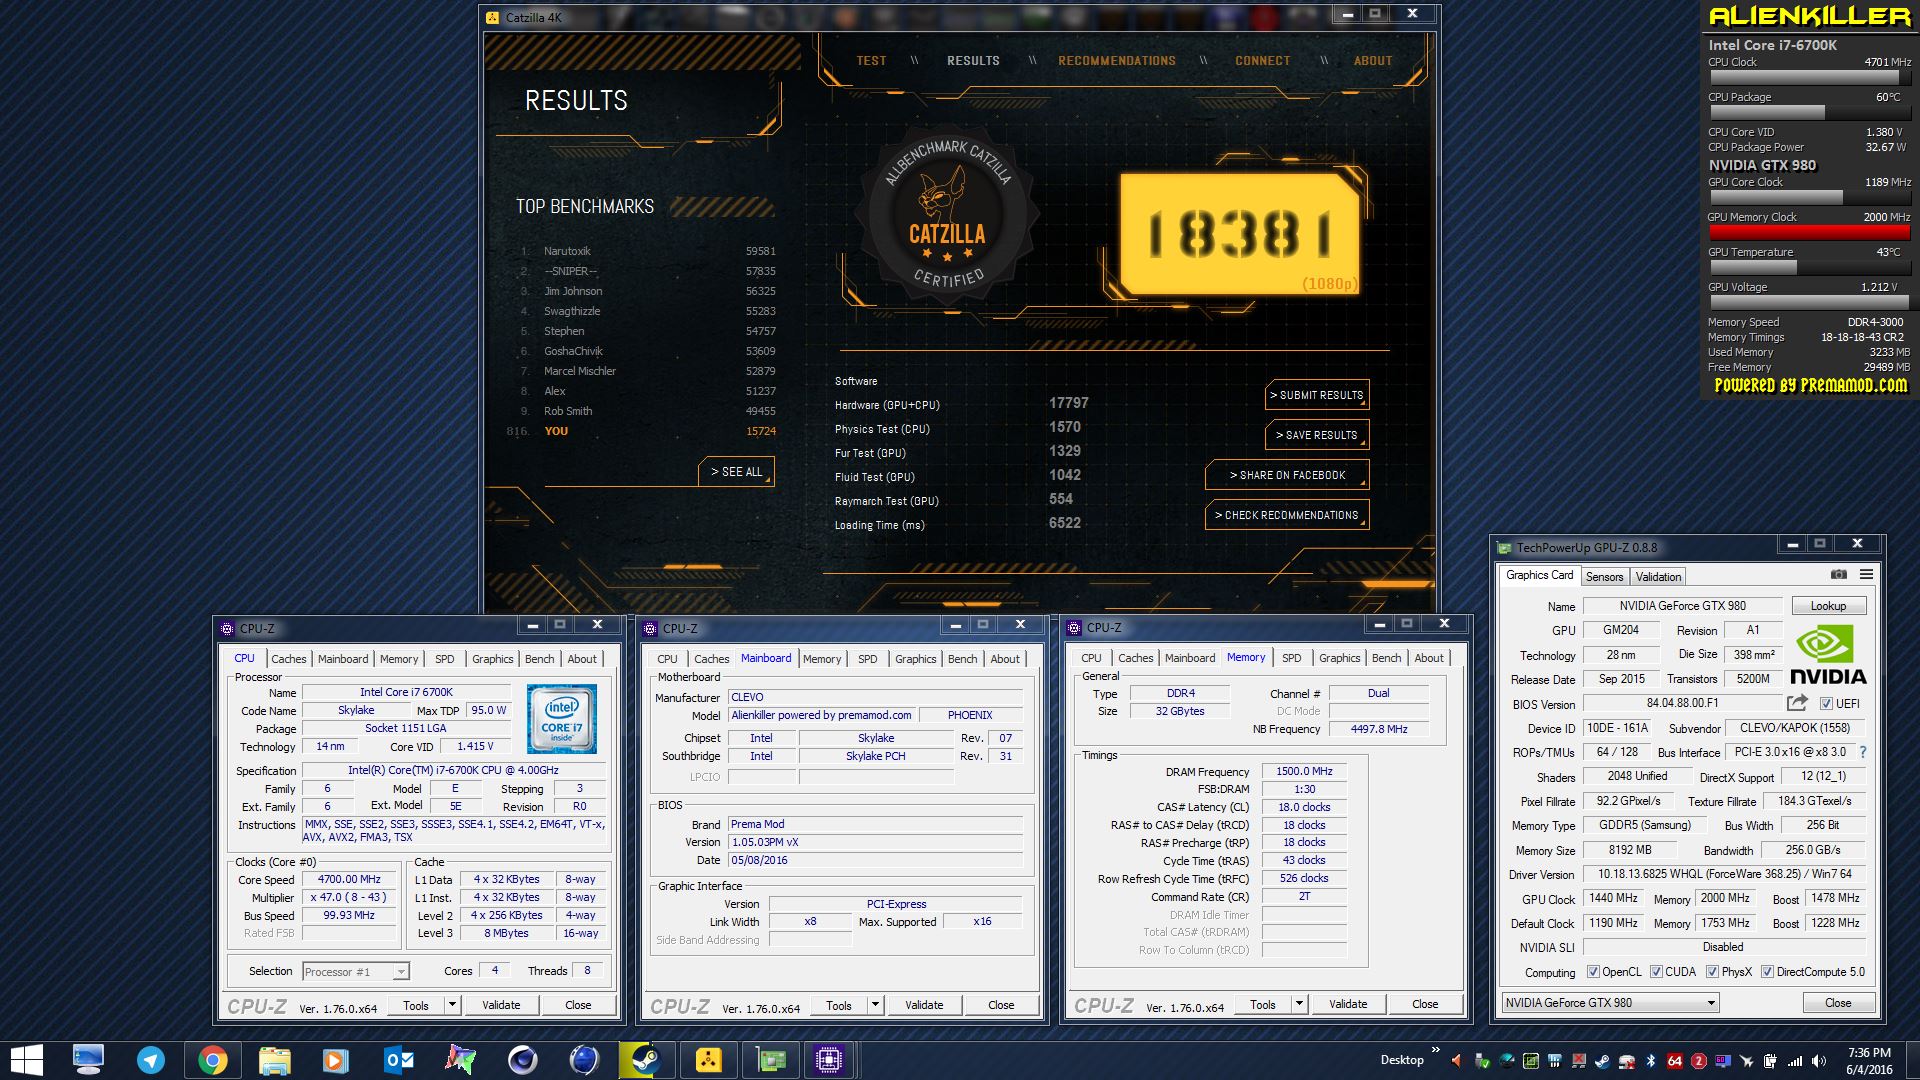This screenshot has width=1920, height=1080.
Task: Toggle the OpenCL checkbox in GPU-Z
Action: (1593, 972)
